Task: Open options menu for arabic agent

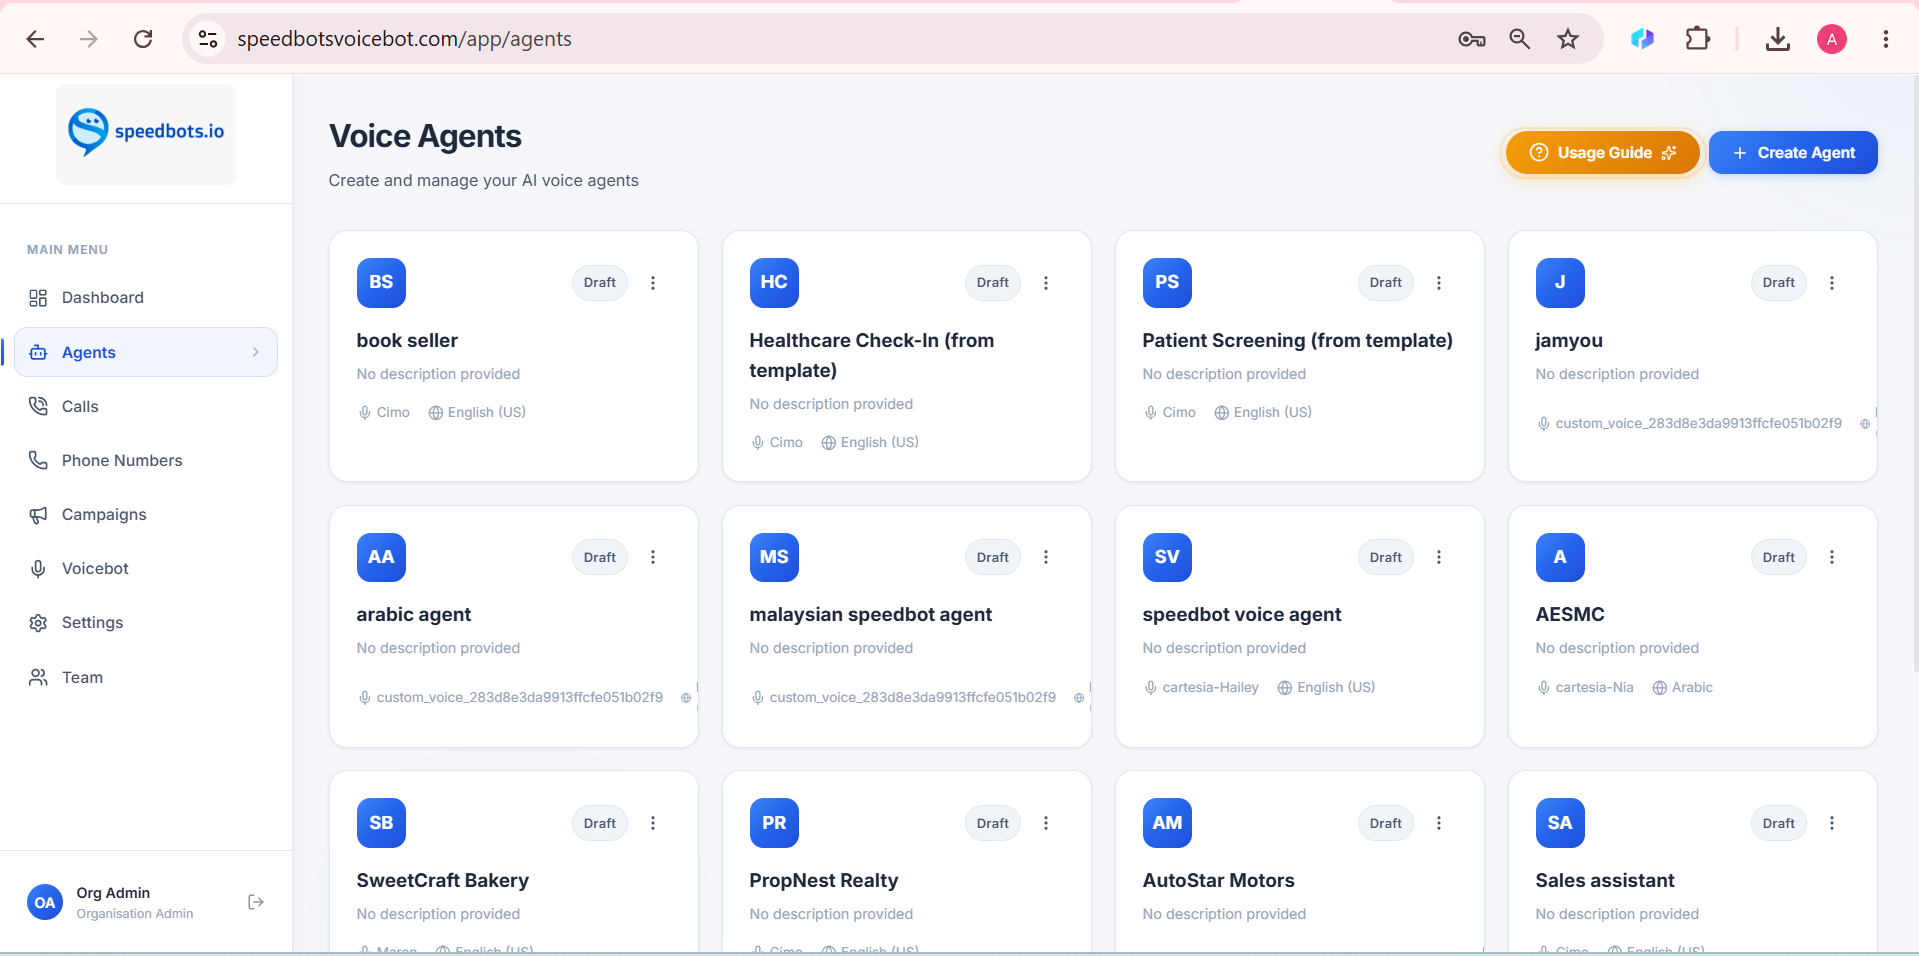Action: click(653, 557)
